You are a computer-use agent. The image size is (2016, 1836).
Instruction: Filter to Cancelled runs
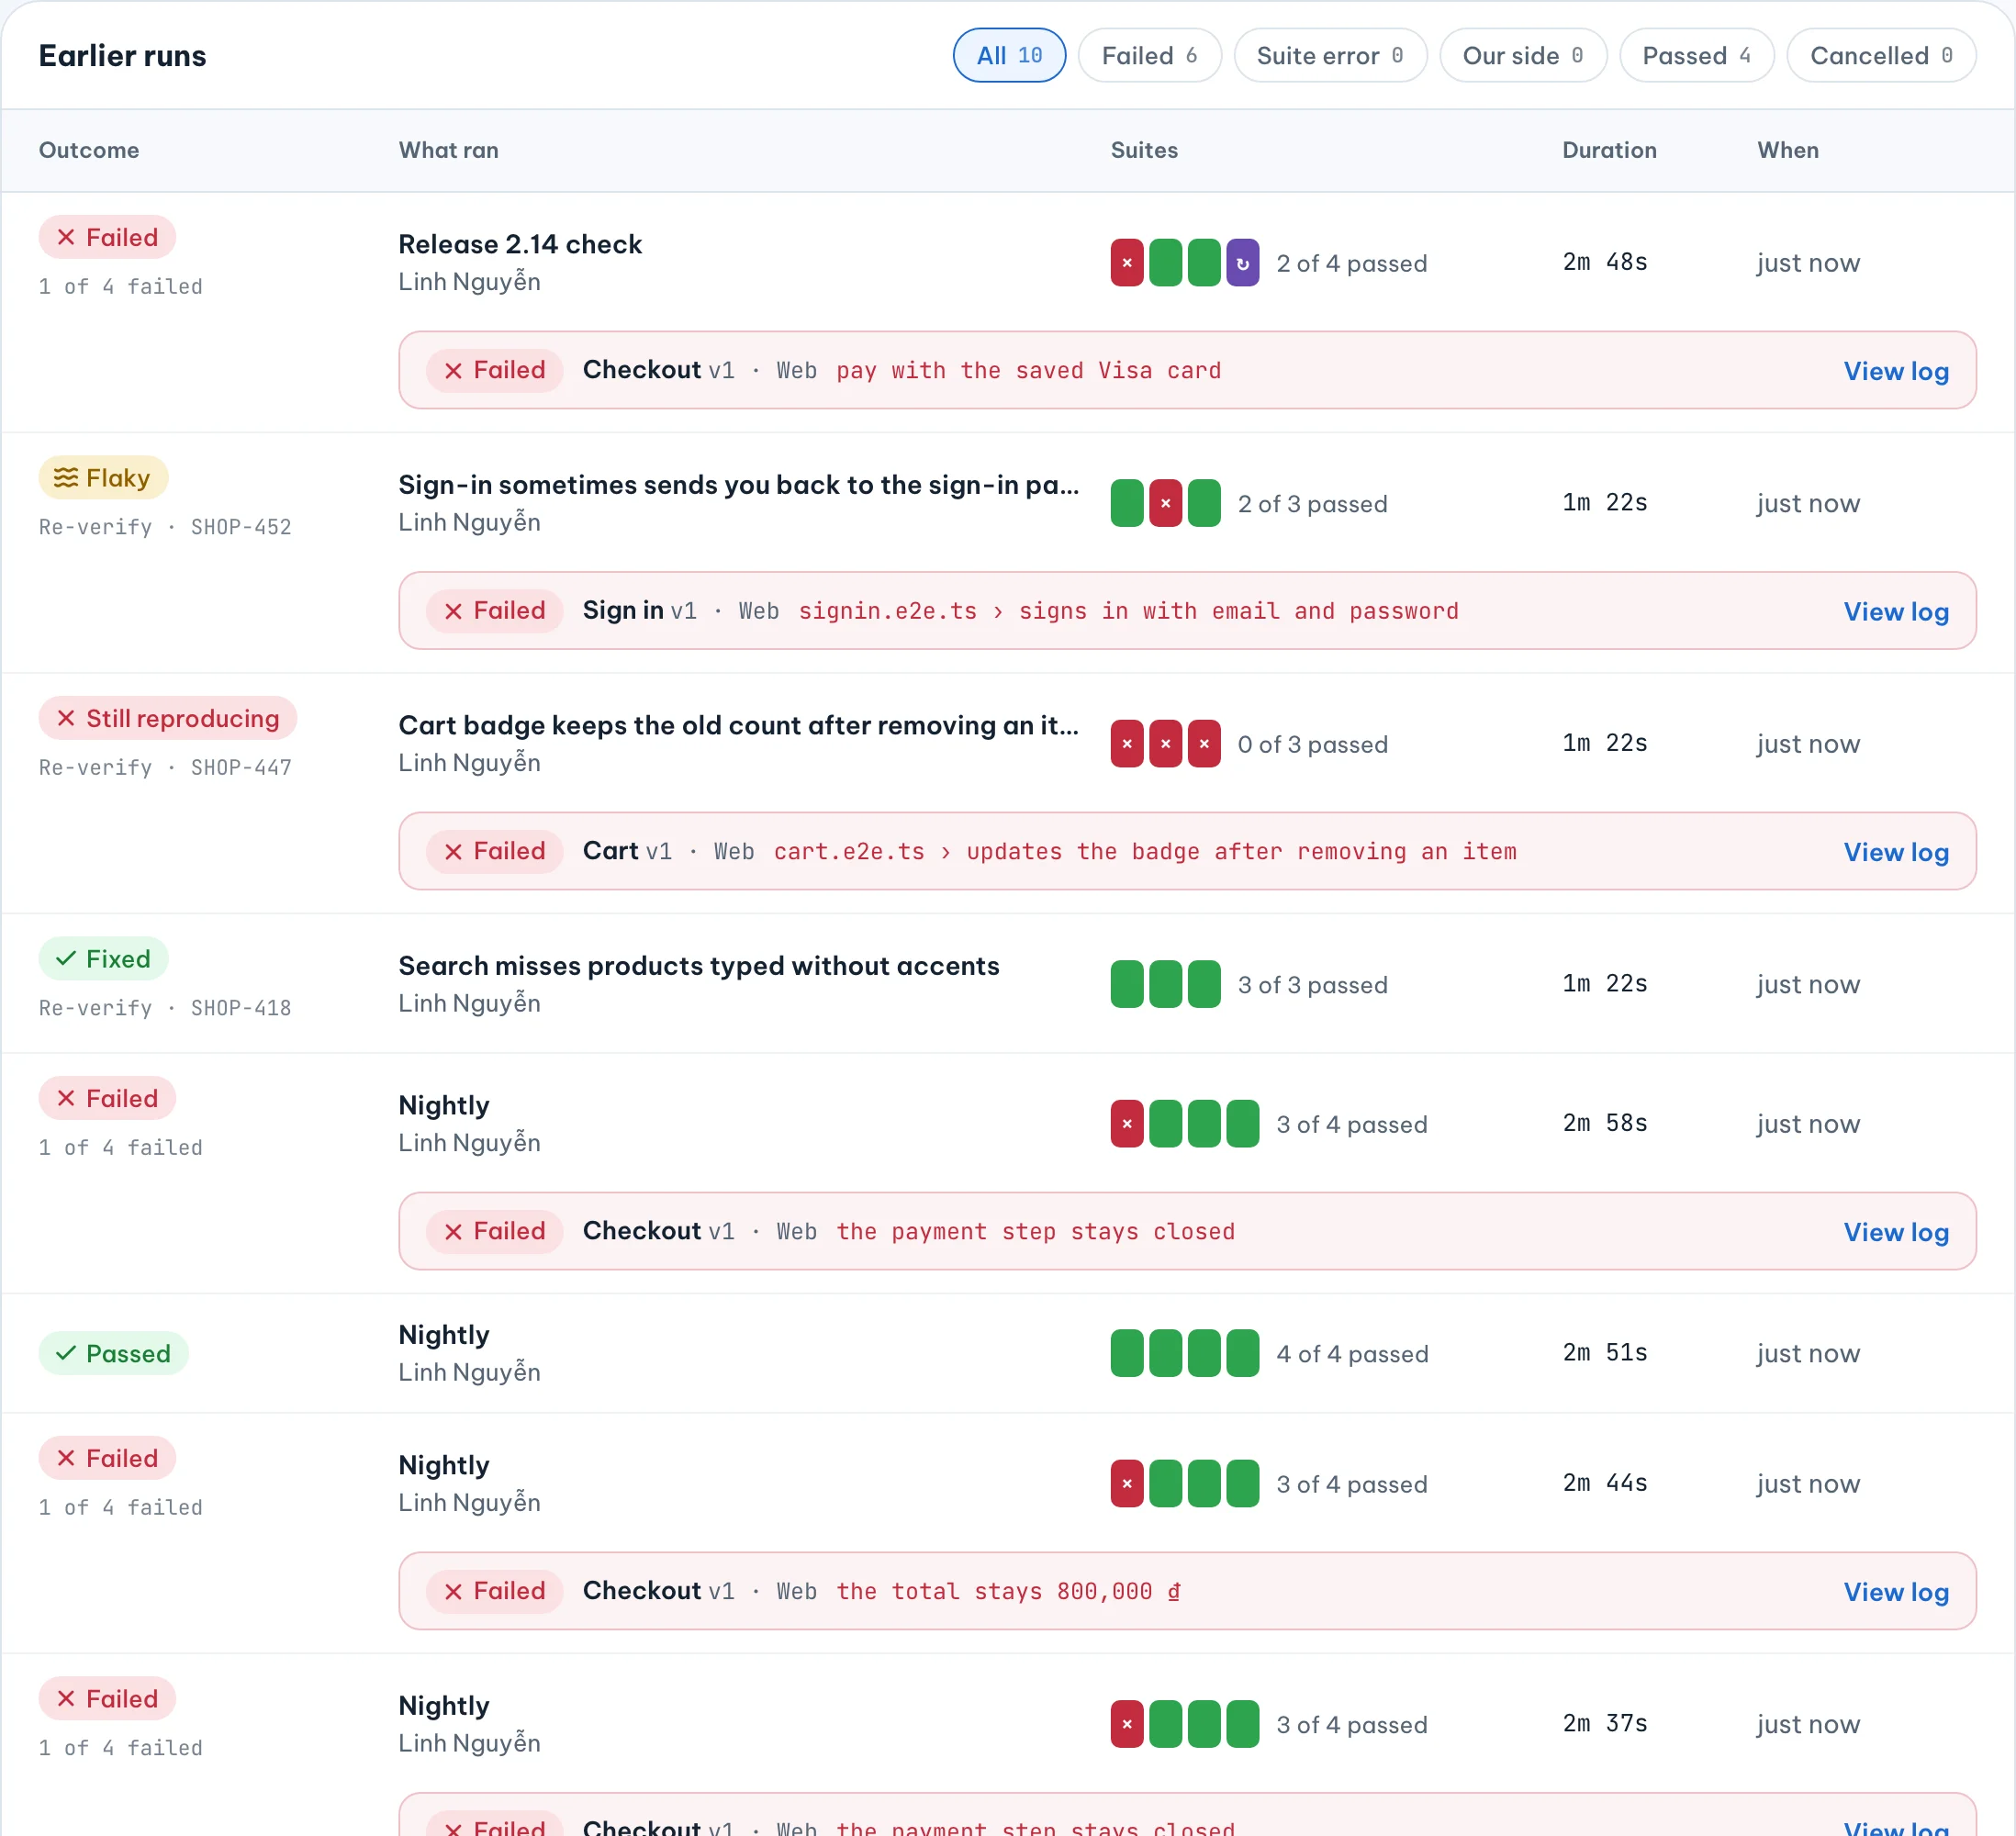click(1880, 56)
